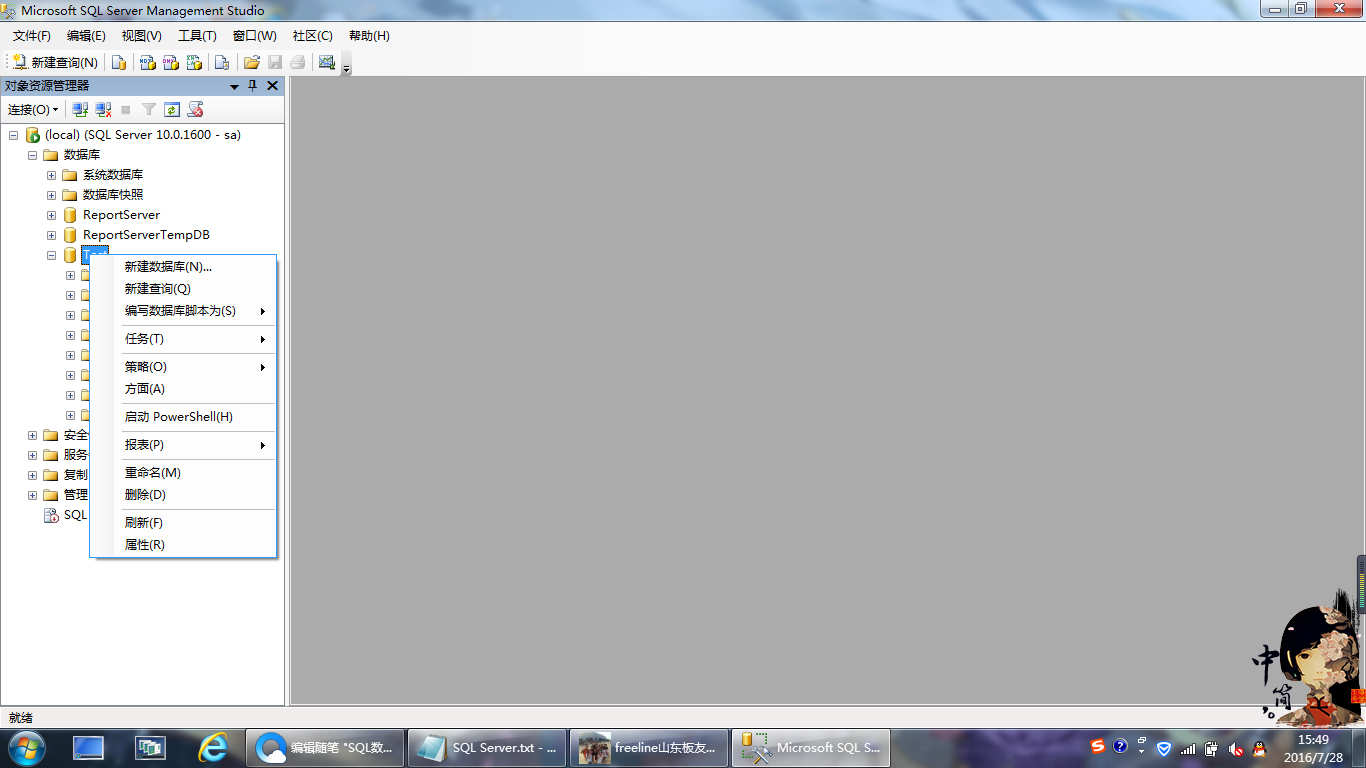
Task: Click the Filter funnel icon
Action: tap(149, 109)
